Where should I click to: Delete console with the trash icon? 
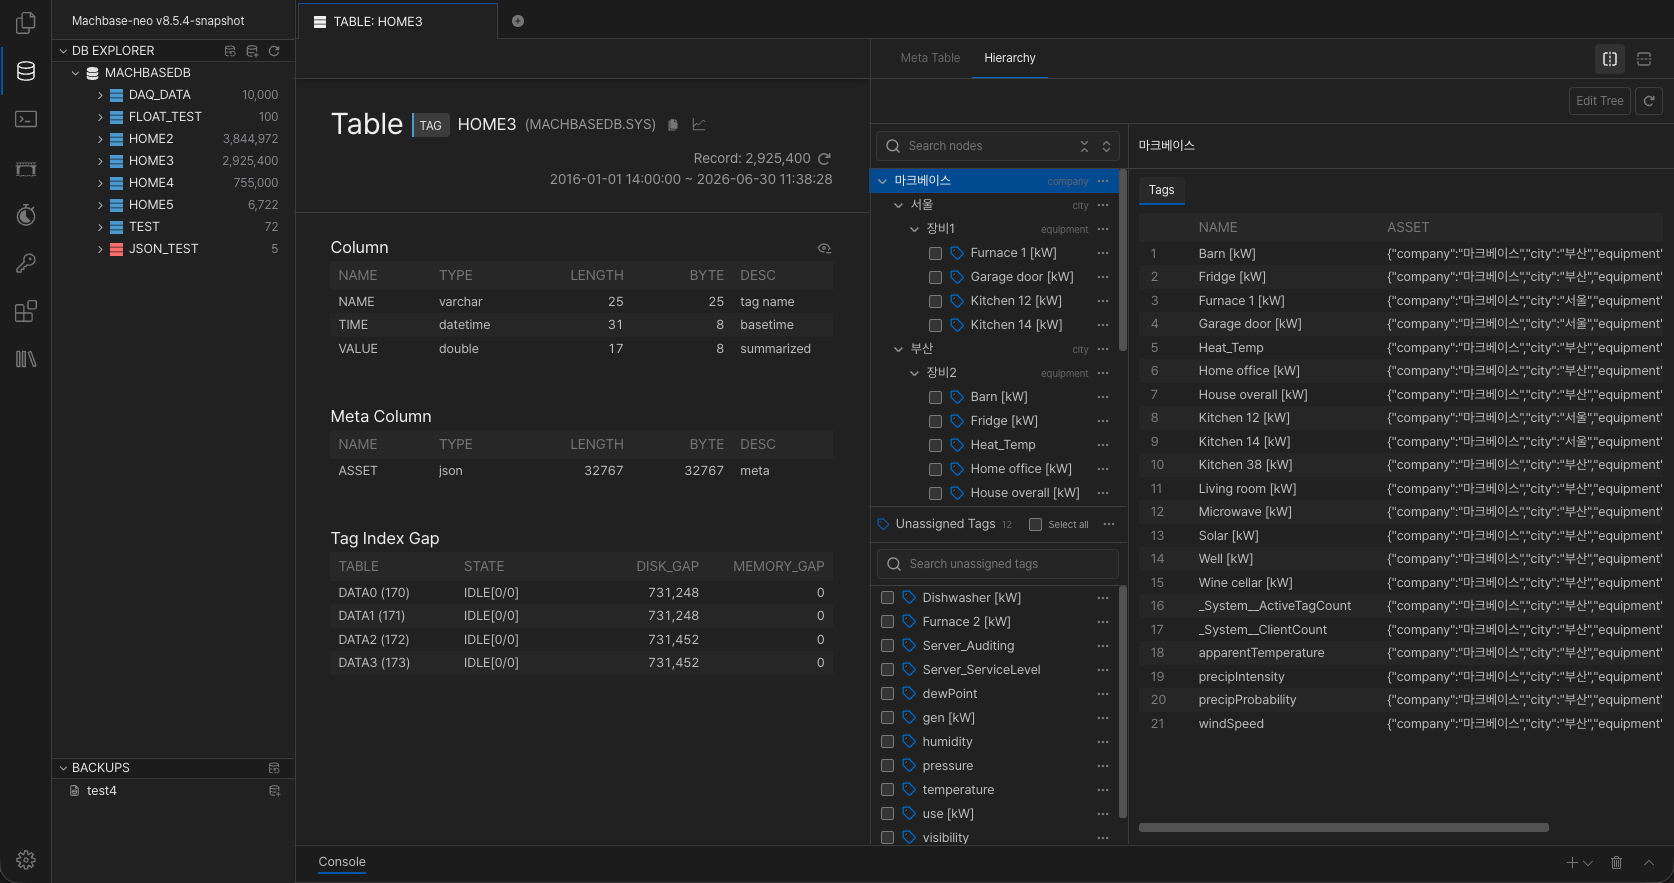[1616, 863]
